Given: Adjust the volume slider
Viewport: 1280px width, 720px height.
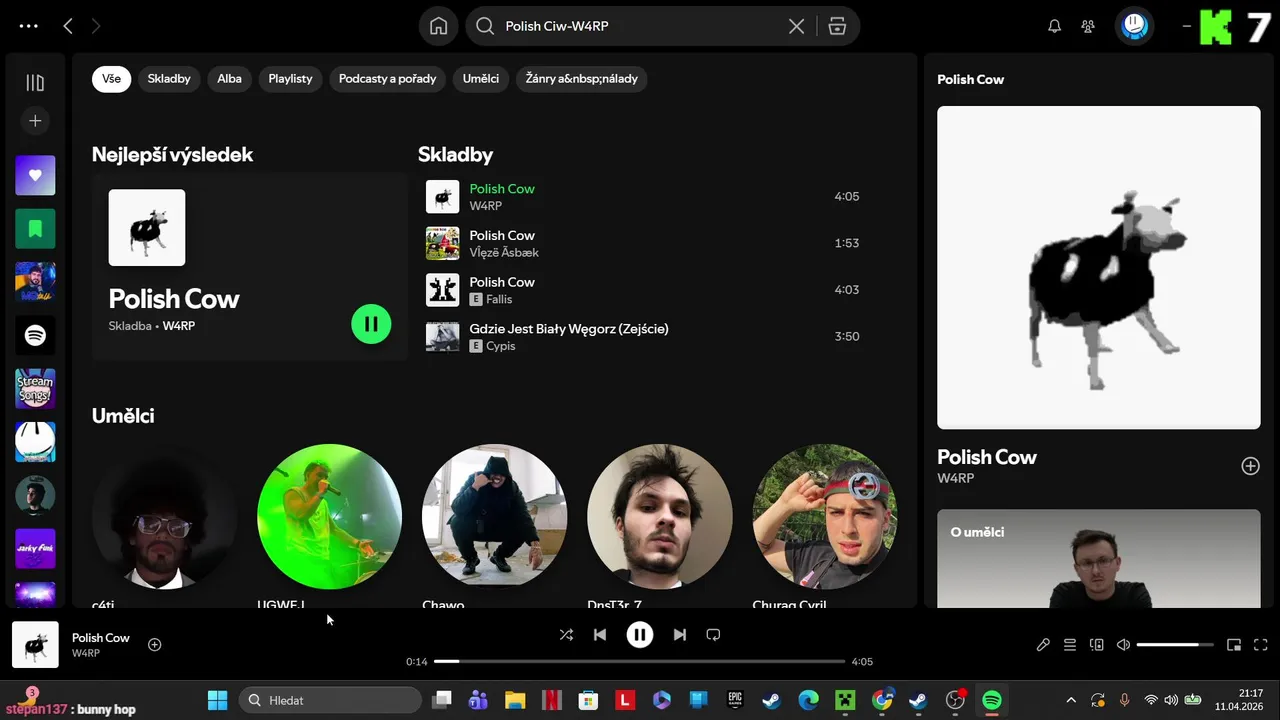Looking at the screenshot, I should point(1175,645).
